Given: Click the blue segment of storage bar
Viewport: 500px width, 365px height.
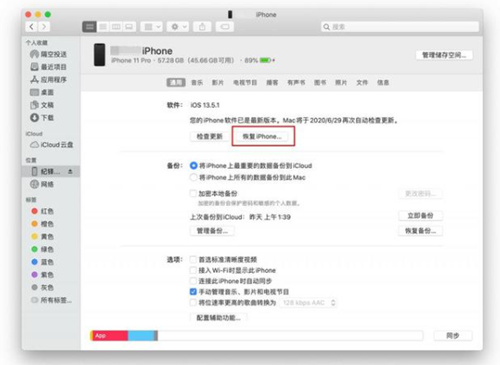Looking at the screenshot, I should [141, 336].
